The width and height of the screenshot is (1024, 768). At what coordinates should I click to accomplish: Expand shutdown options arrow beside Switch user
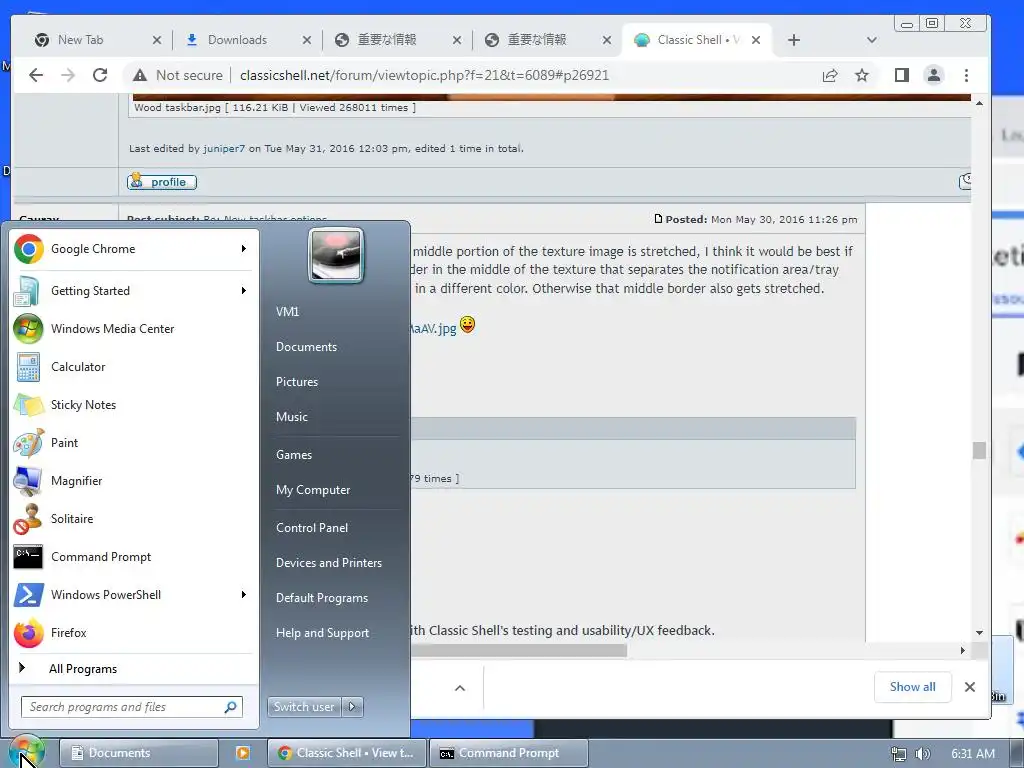click(x=353, y=707)
